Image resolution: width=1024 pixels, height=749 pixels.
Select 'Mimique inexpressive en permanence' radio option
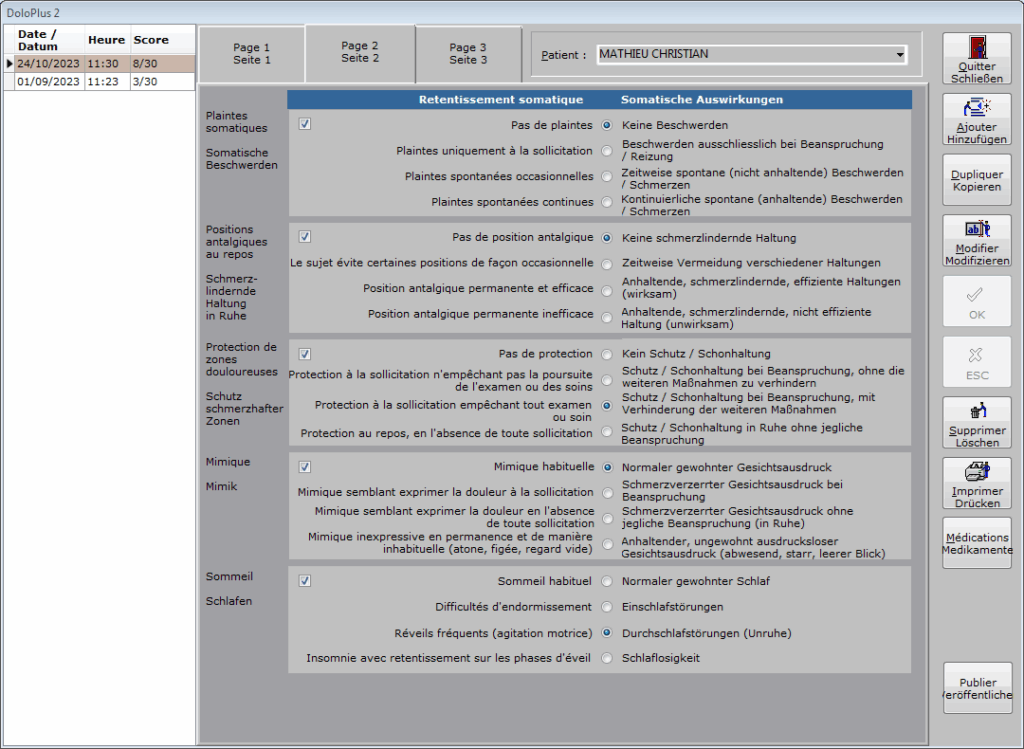coord(607,545)
